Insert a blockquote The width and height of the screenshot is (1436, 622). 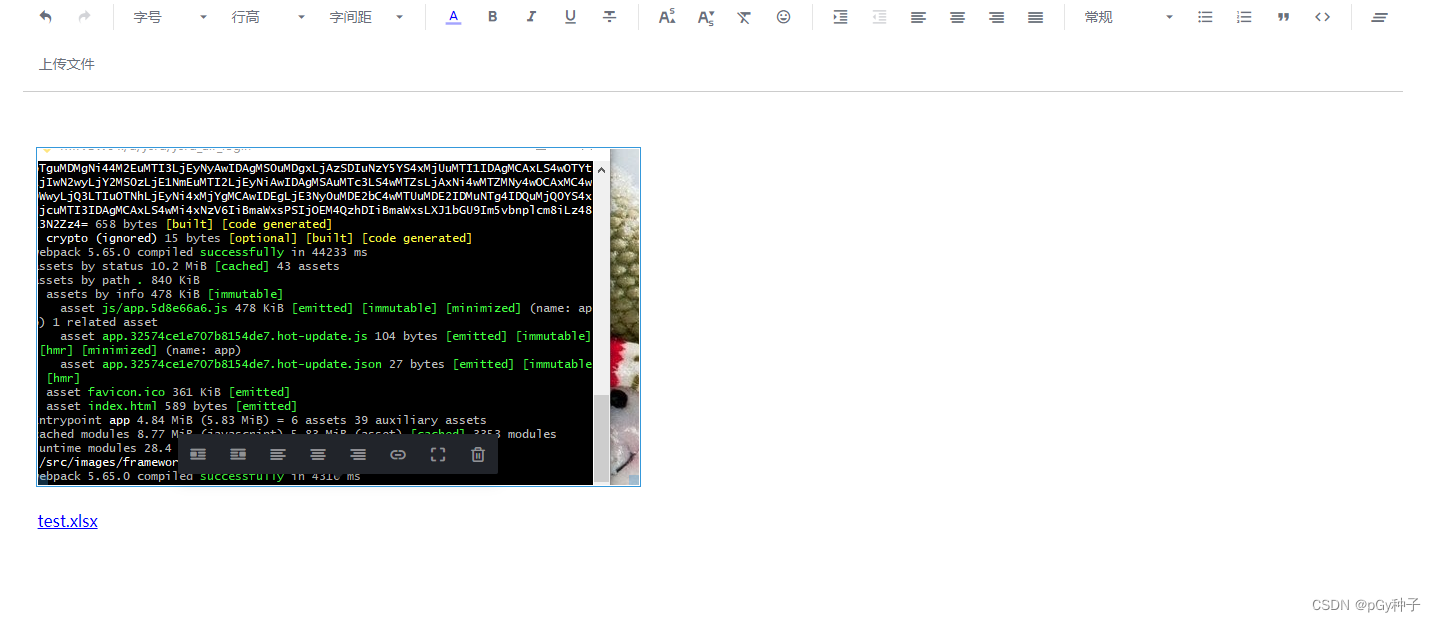[x=1283, y=17]
